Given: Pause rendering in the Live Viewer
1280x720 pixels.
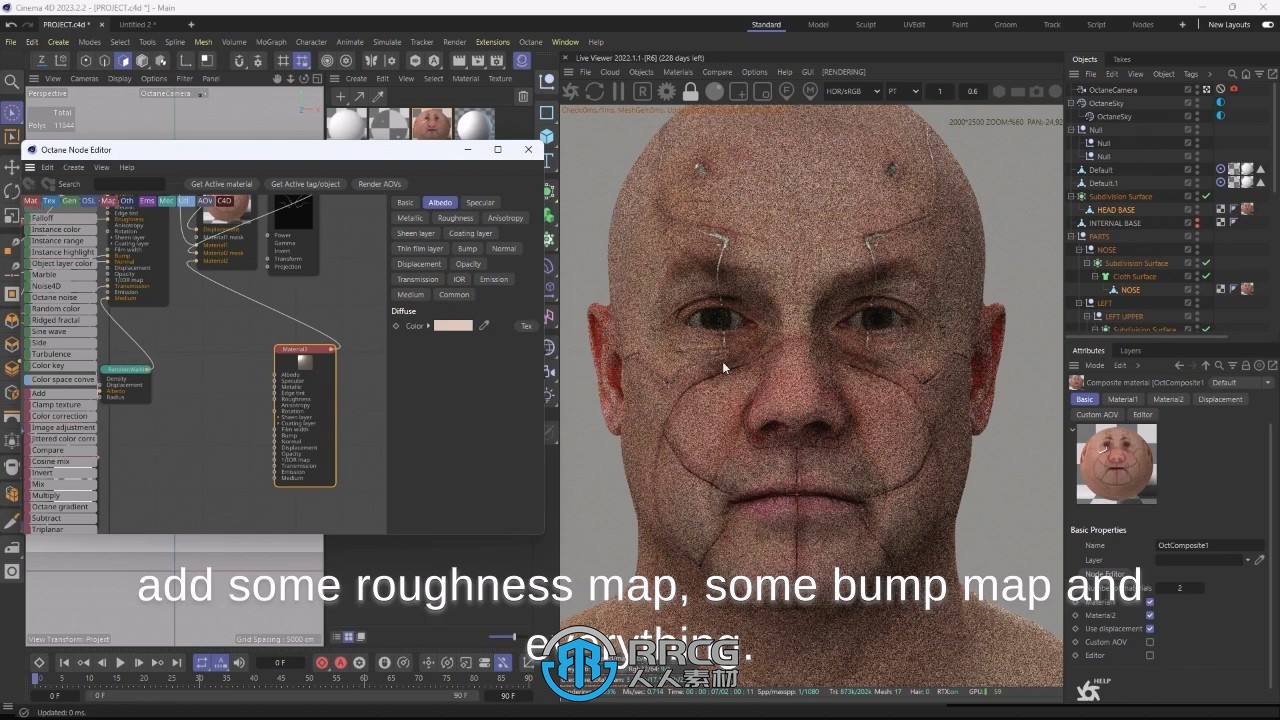Looking at the screenshot, I should point(618,91).
